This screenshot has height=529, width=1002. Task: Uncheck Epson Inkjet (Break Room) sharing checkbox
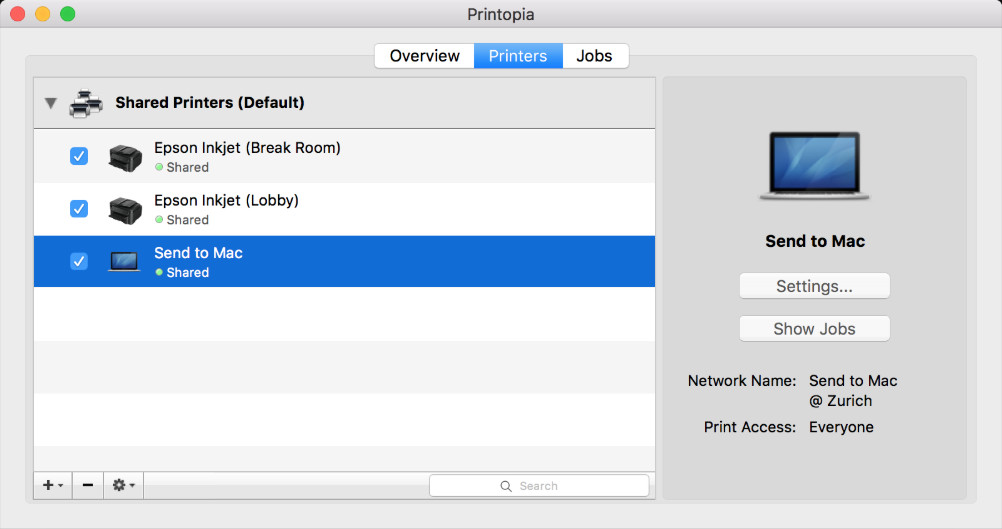79,156
